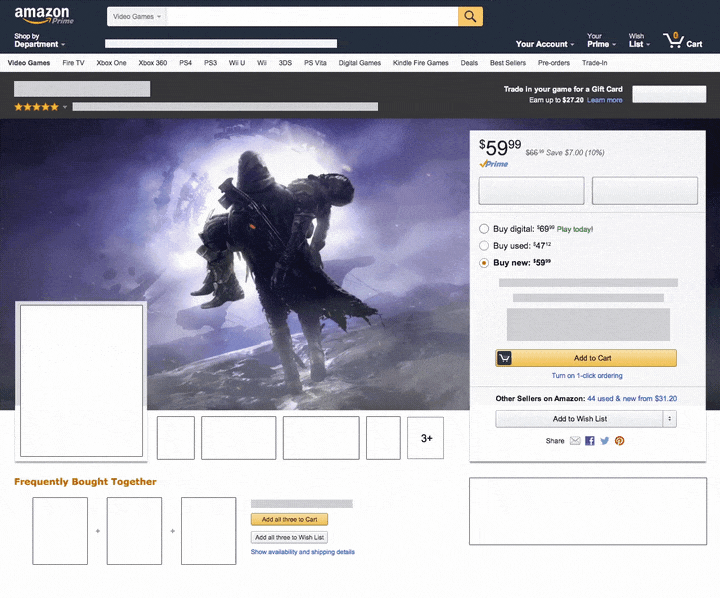720x598 pixels.
Task: Select the Buy new option
Action: (484, 263)
